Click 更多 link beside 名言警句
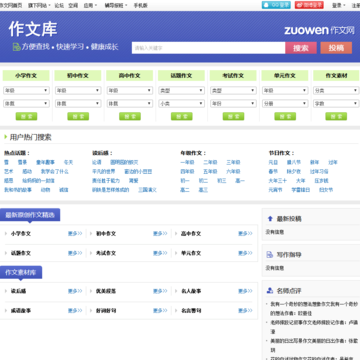The height and width of the screenshot is (360, 360). click(x=245, y=311)
